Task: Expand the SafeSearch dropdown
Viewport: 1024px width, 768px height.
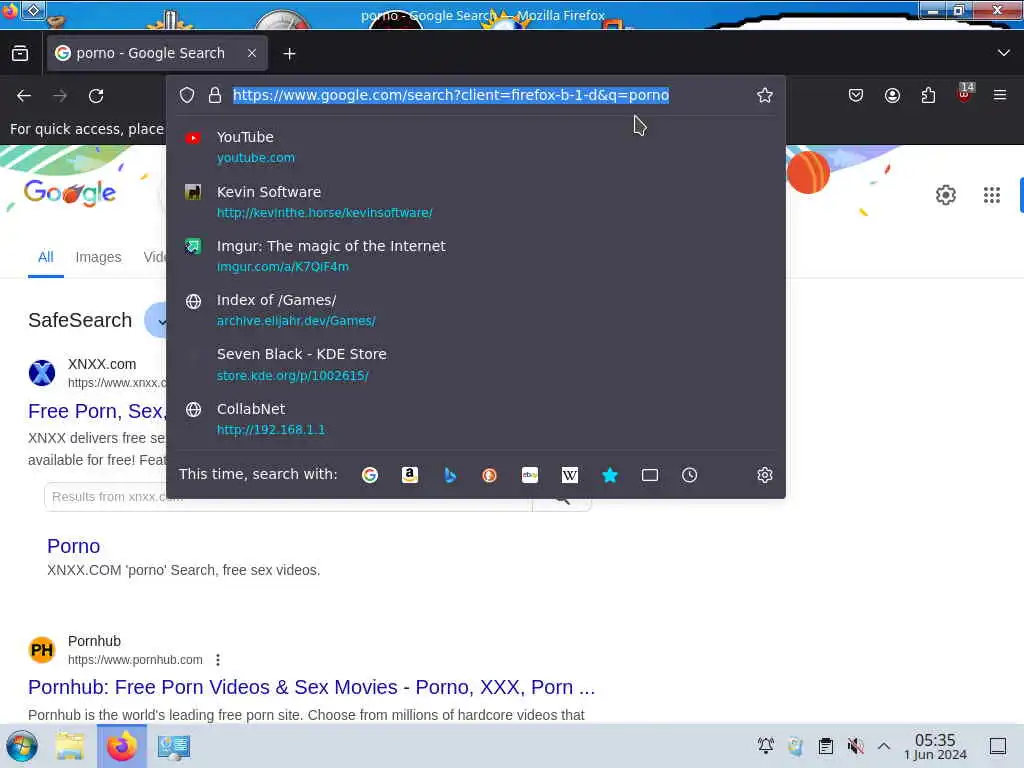Action: coord(157,321)
